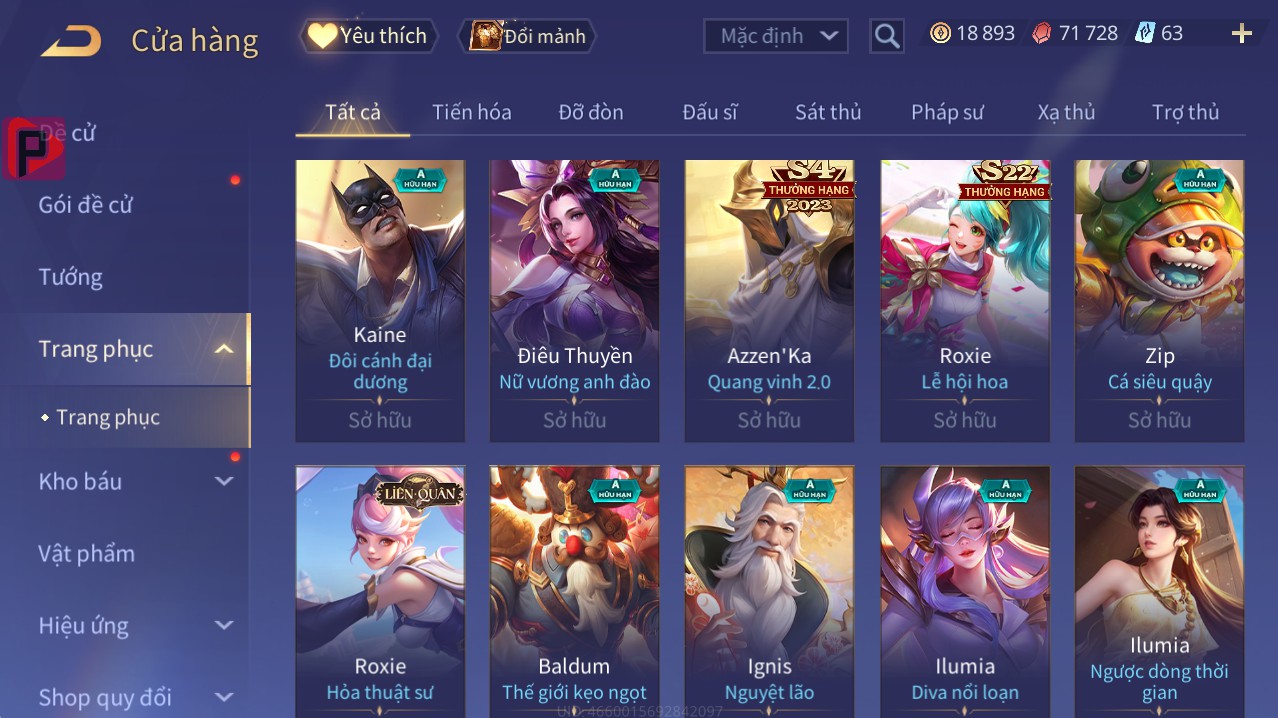Go to Gói đề cử sidebar item
The height and width of the screenshot is (718, 1278).
(x=86, y=205)
